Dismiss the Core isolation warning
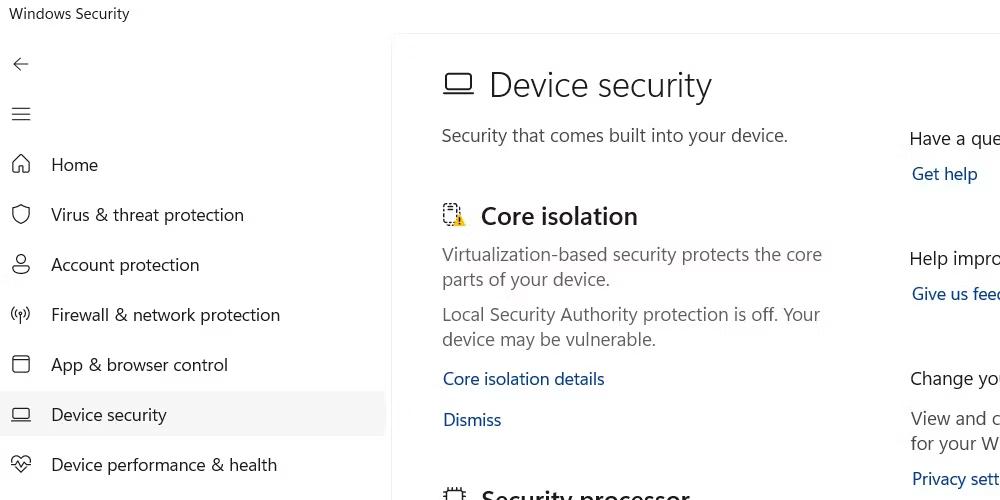 point(472,420)
